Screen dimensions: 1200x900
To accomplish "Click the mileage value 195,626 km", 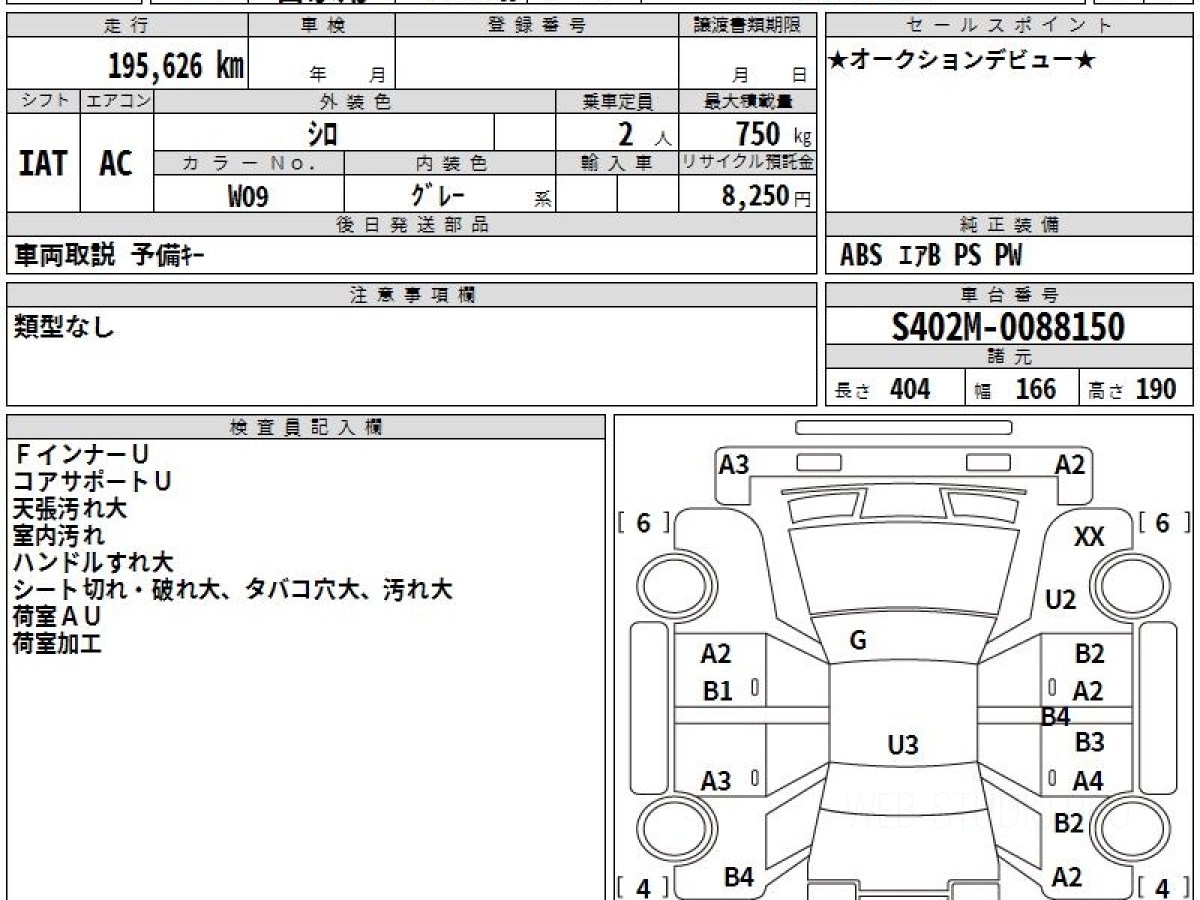I will 176,67.
